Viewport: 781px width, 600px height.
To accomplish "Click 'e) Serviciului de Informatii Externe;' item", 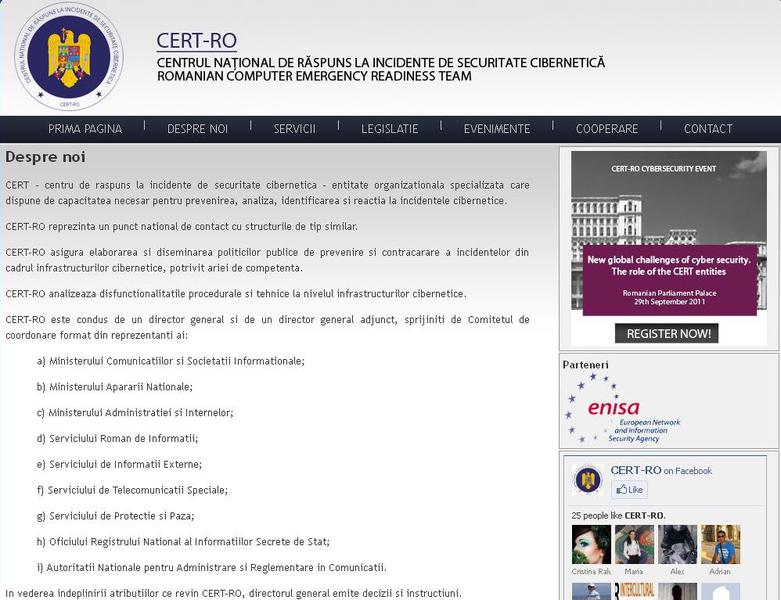I will point(119,465).
